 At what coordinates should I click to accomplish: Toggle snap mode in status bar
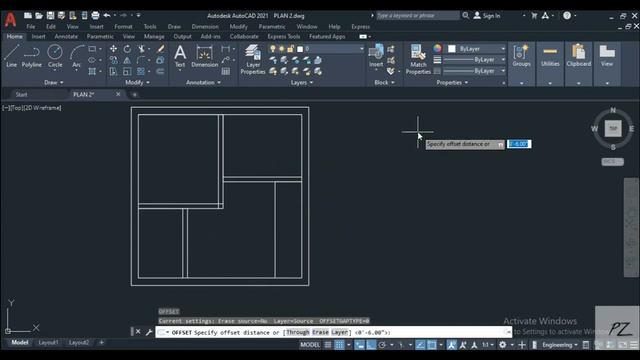pyautogui.click(x=339, y=345)
